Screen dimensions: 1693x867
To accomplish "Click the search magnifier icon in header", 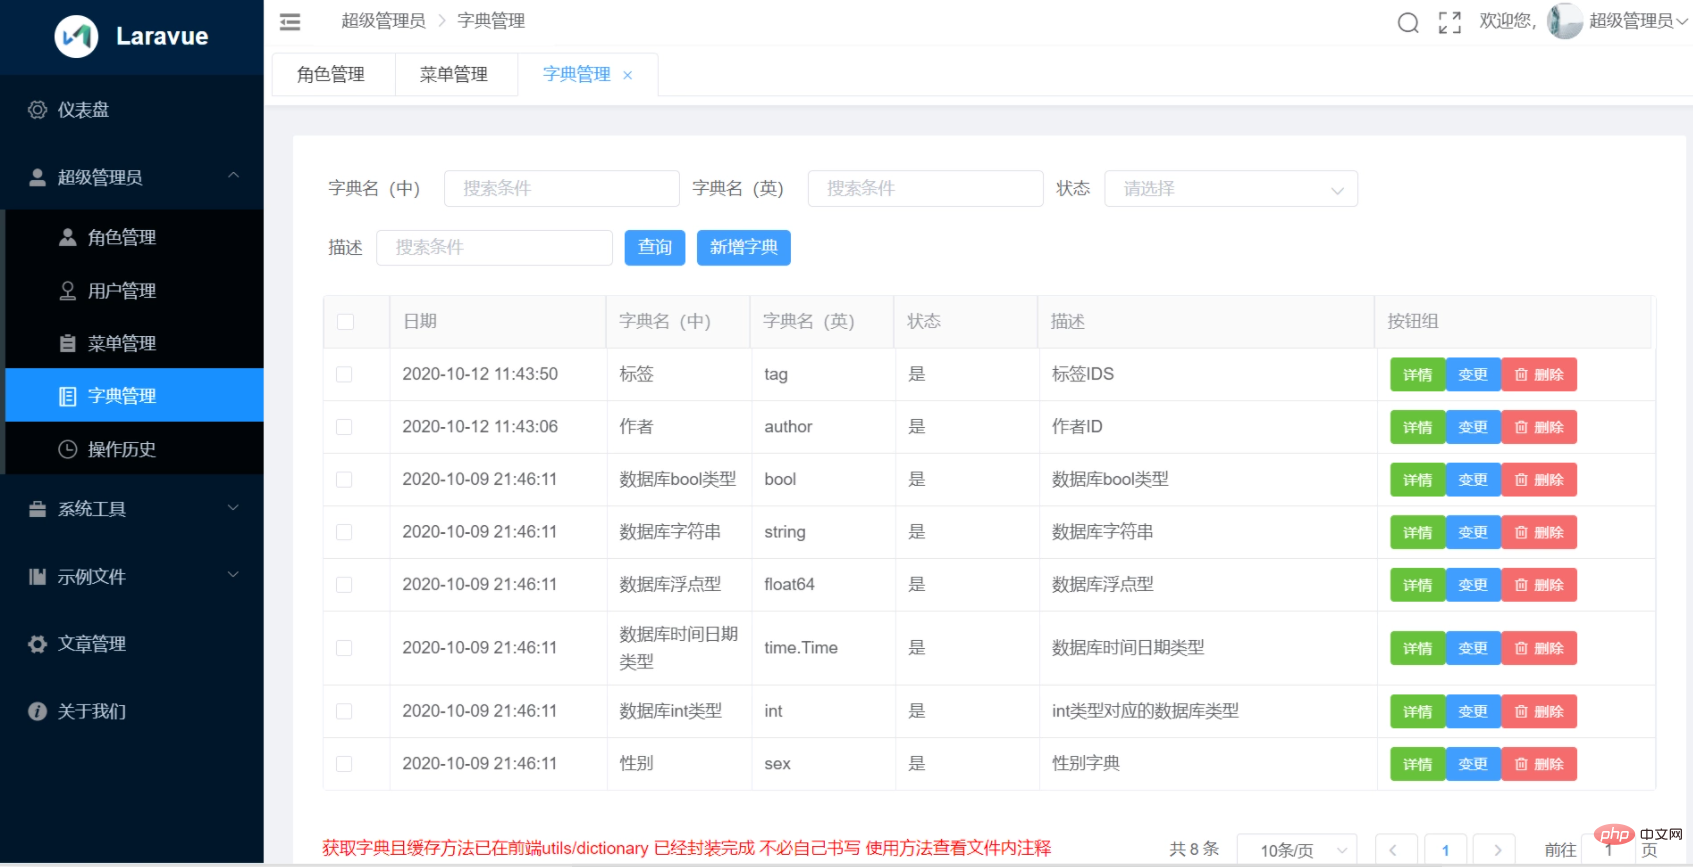I will tap(1408, 22).
